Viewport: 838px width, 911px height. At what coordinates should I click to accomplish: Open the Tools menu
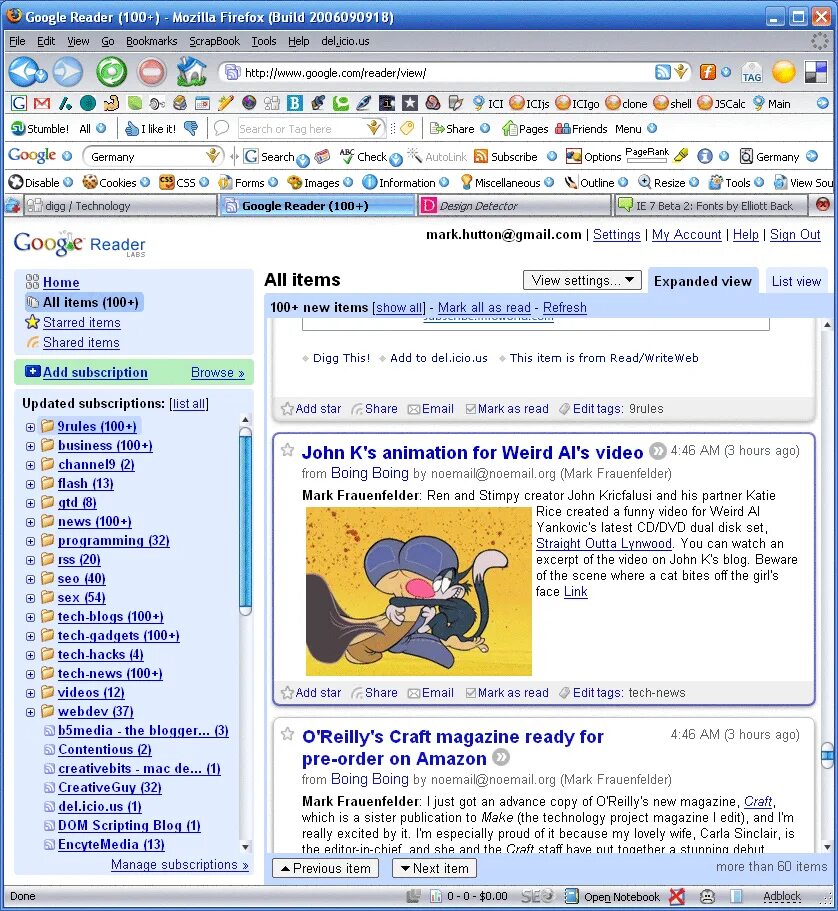tap(264, 41)
